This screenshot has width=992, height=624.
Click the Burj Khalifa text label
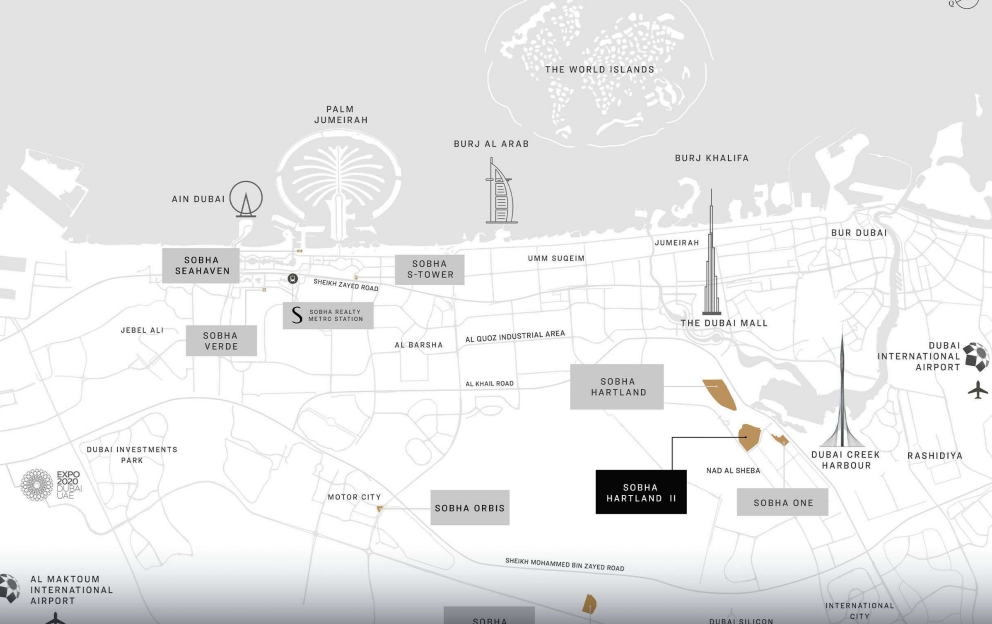click(x=712, y=158)
